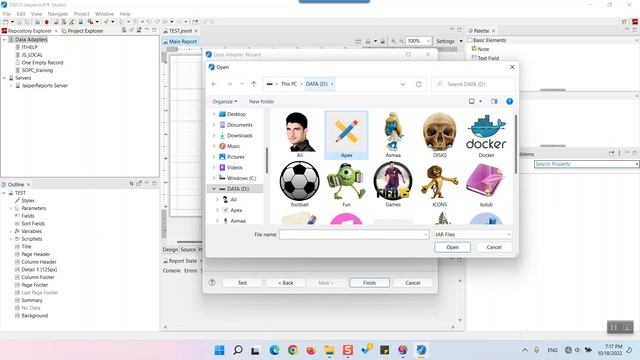
Task: Select JasperReports Server node
Action: [44, 86]
